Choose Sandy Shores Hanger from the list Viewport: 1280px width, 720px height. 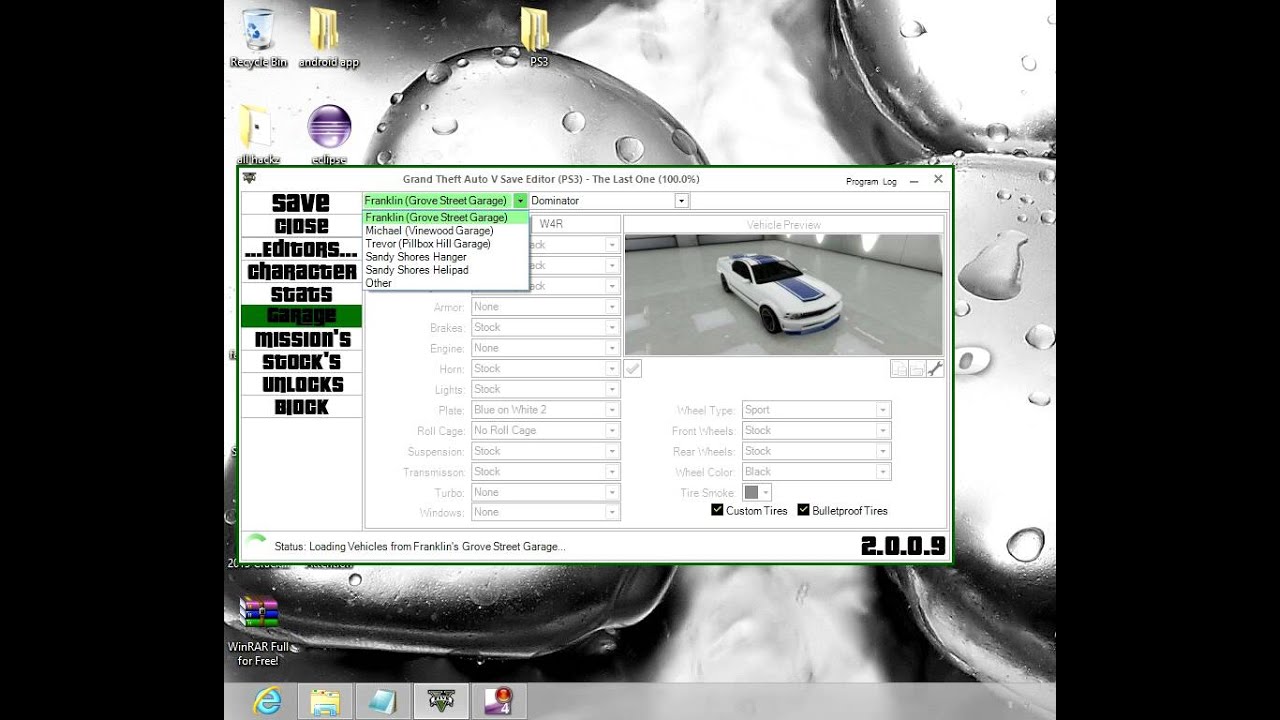pos(445,257)
